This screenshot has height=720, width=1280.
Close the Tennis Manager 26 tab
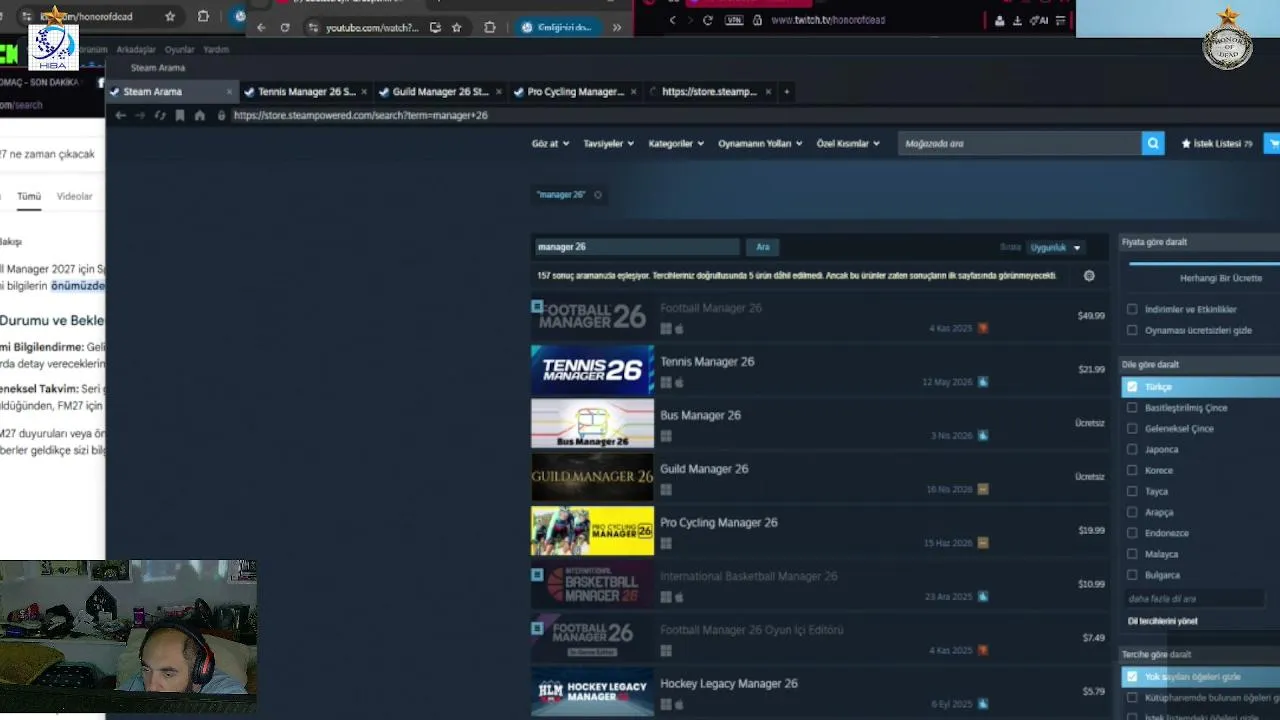pos(364,92)
